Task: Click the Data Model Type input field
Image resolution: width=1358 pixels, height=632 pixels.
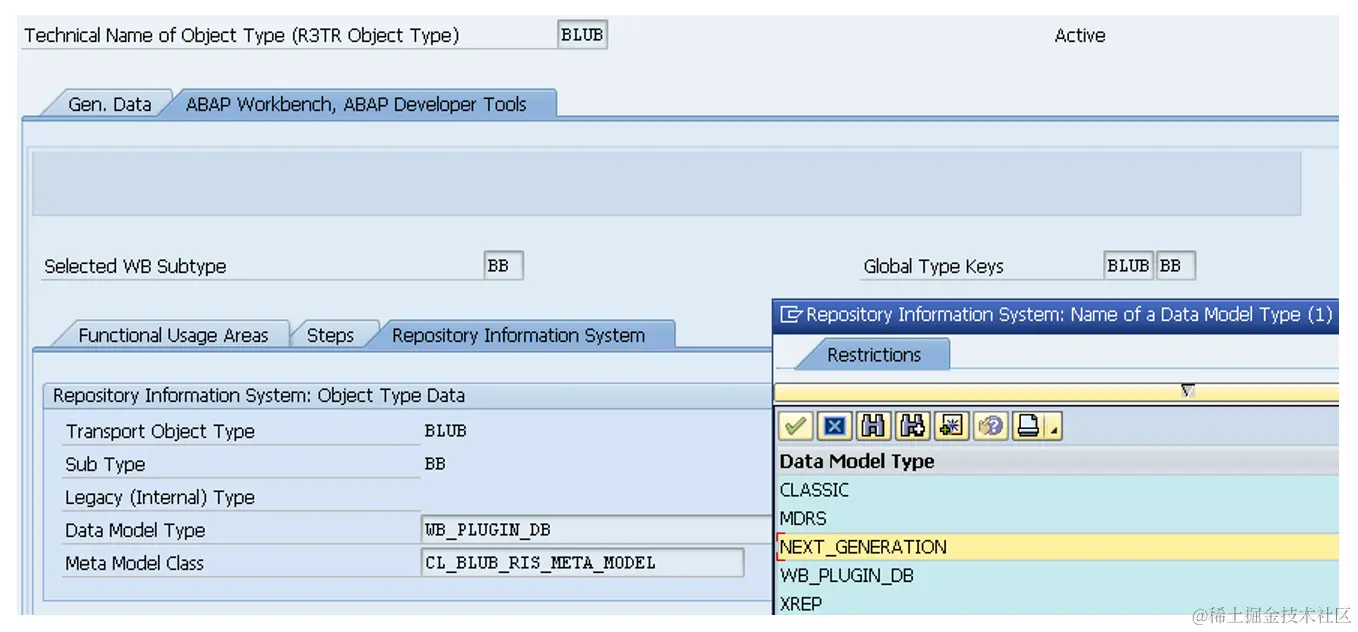Action: [x=597, y=530]
